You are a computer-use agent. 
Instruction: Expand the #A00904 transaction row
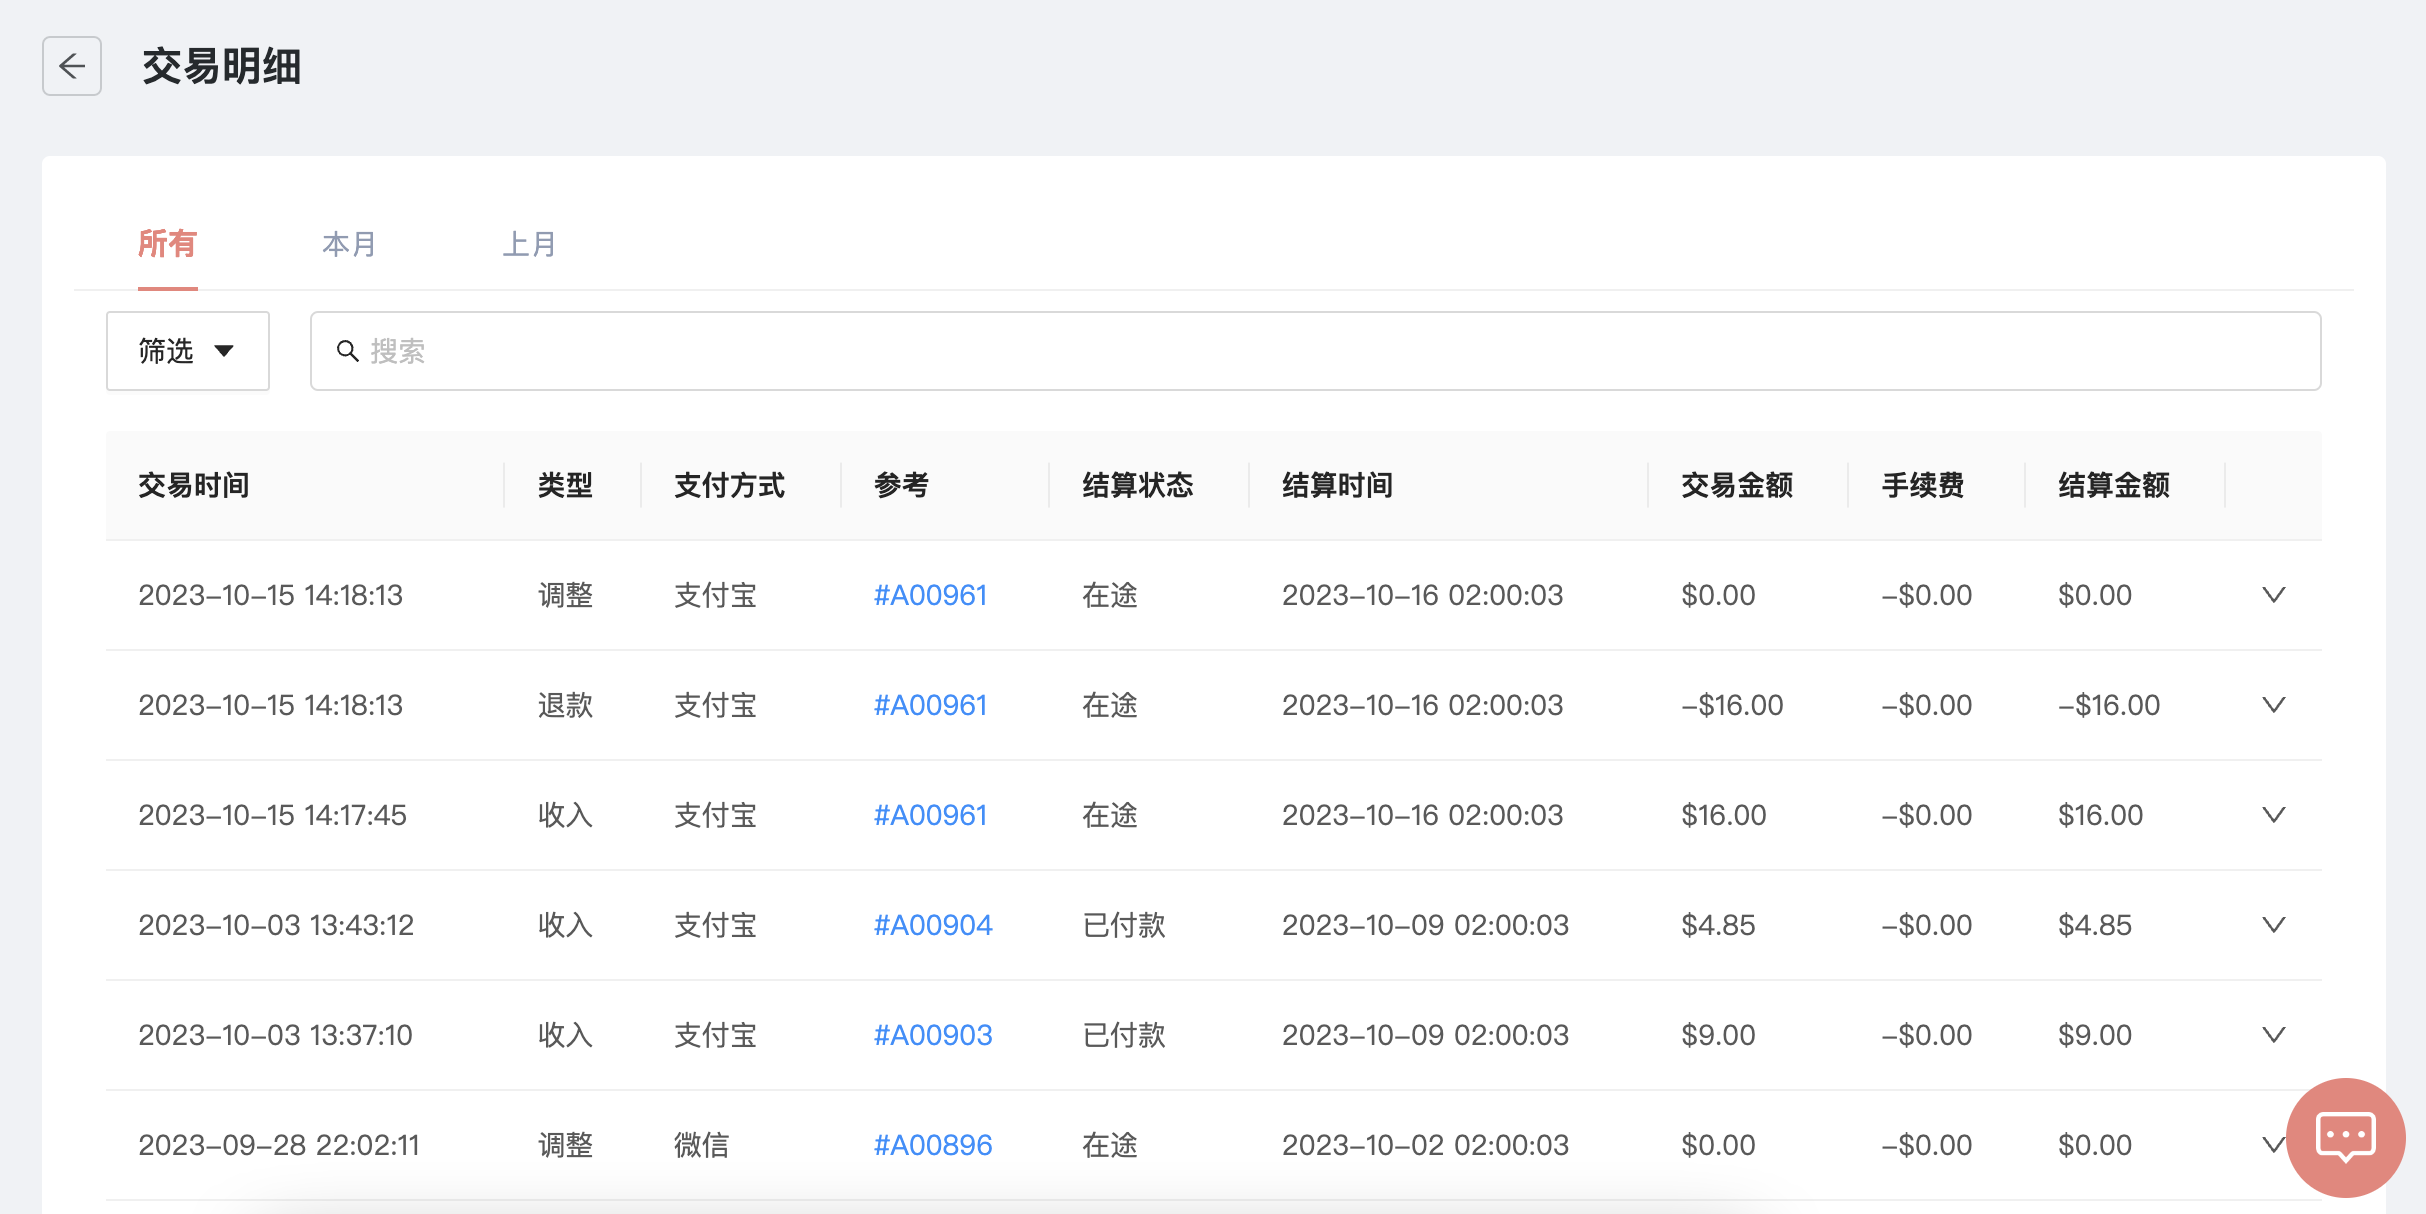point(2273,925)
